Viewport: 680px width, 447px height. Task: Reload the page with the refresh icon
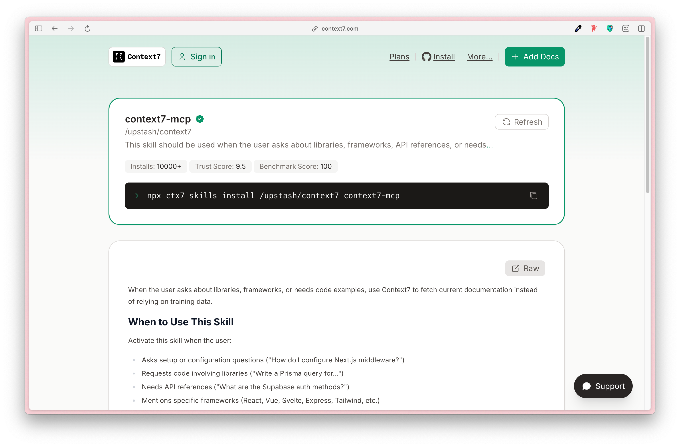click(87, 29)
